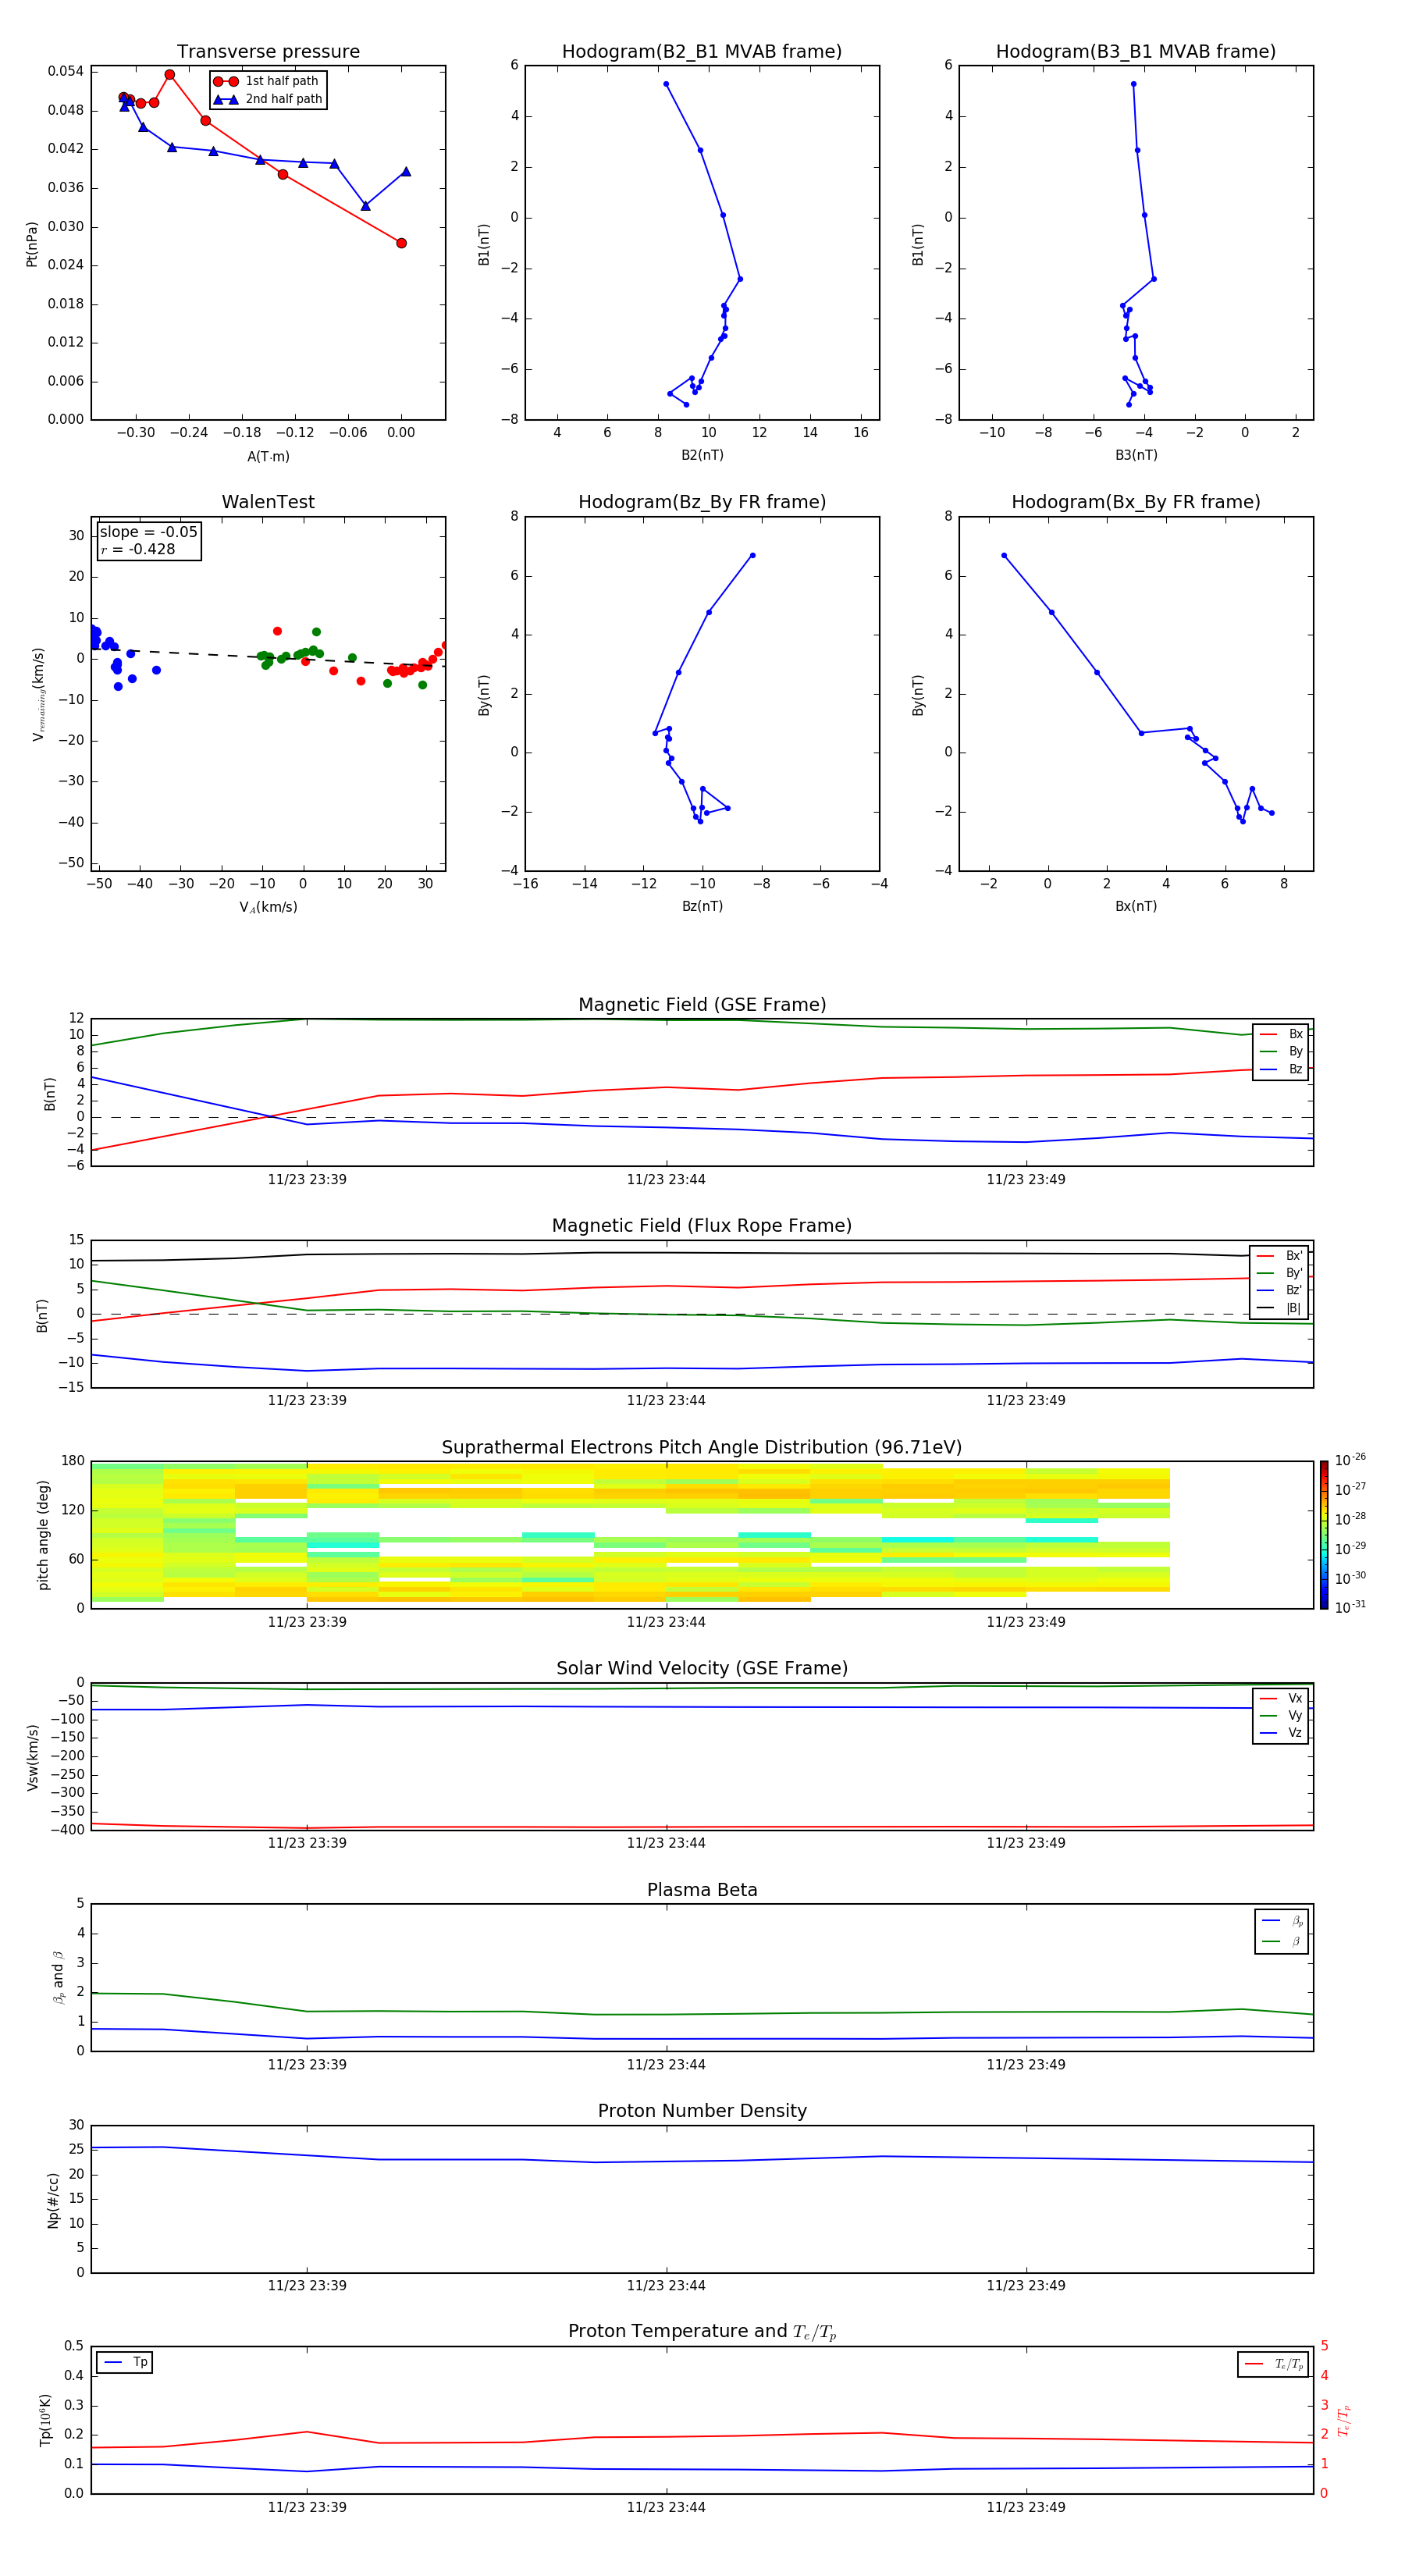This screenshot has width=1405, height=2576.
Task: Click '11/23 23:39' tick under GSE magnetic field
Action: click(307, 1180)
